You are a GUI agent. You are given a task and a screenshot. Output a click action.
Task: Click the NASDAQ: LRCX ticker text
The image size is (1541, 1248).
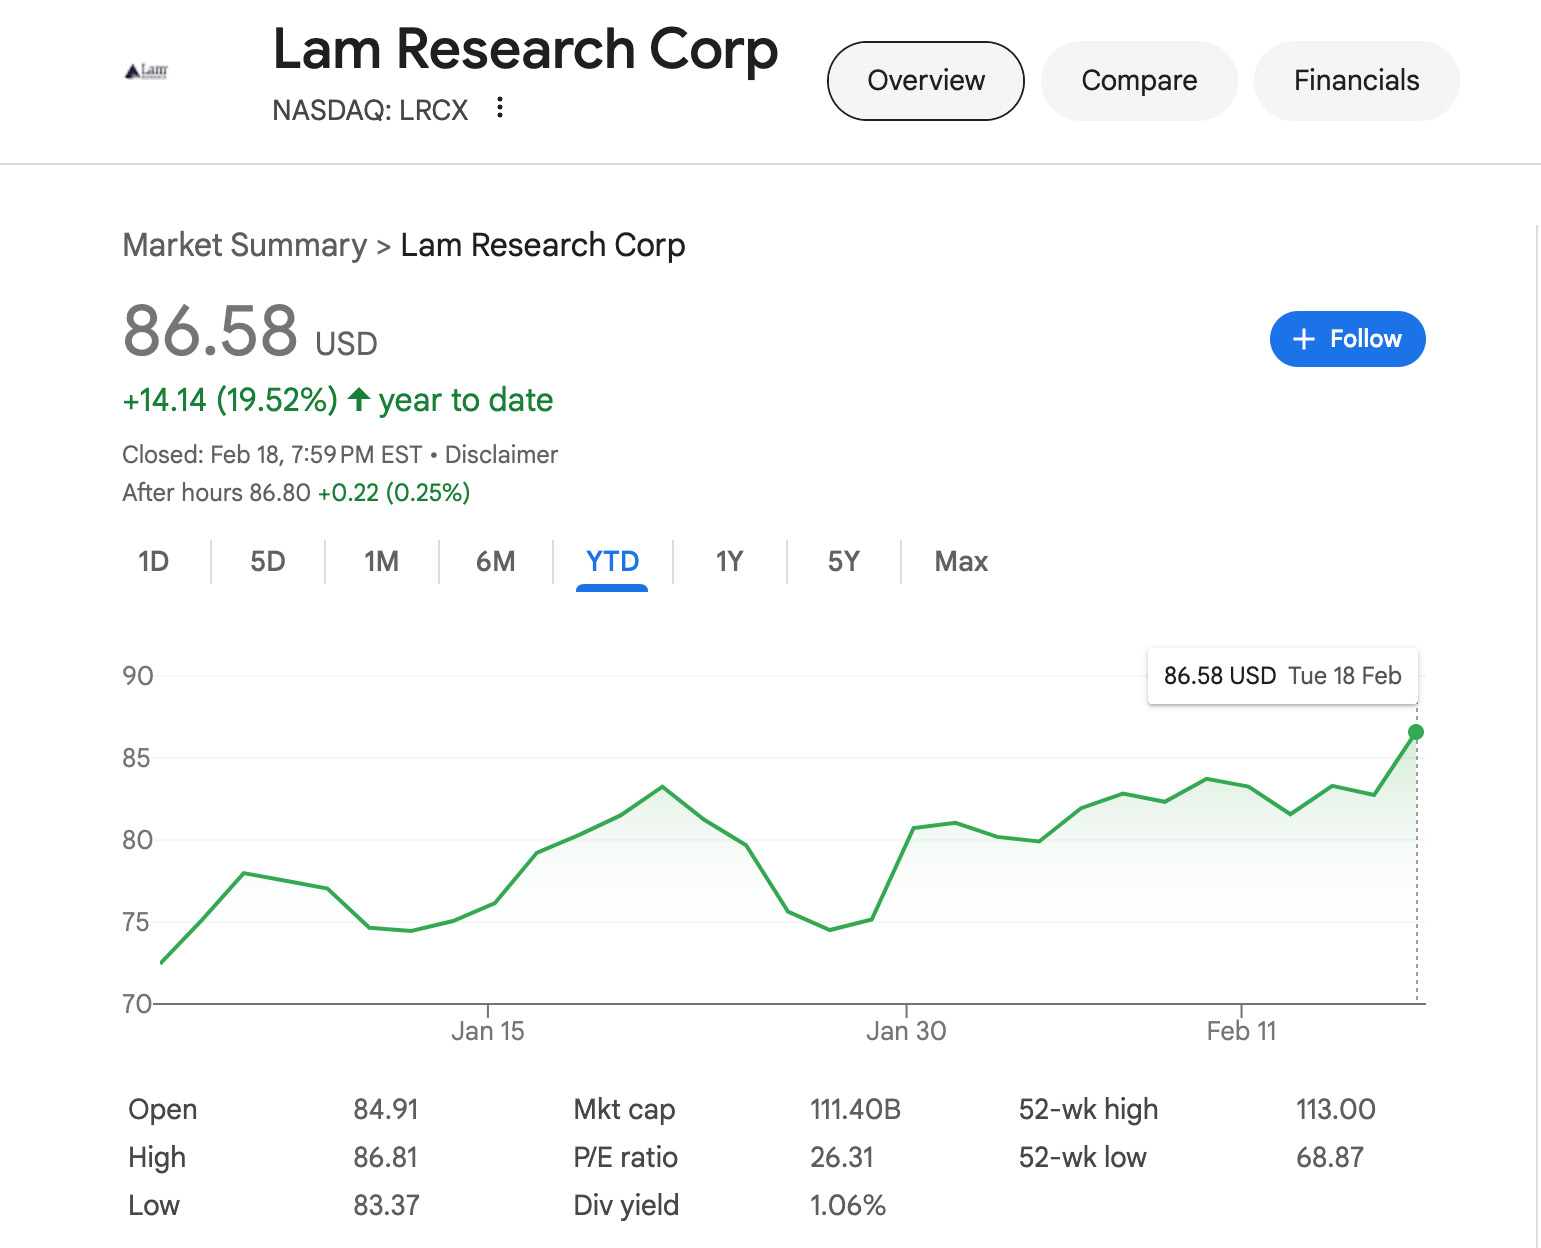click(x=370, y=110)
